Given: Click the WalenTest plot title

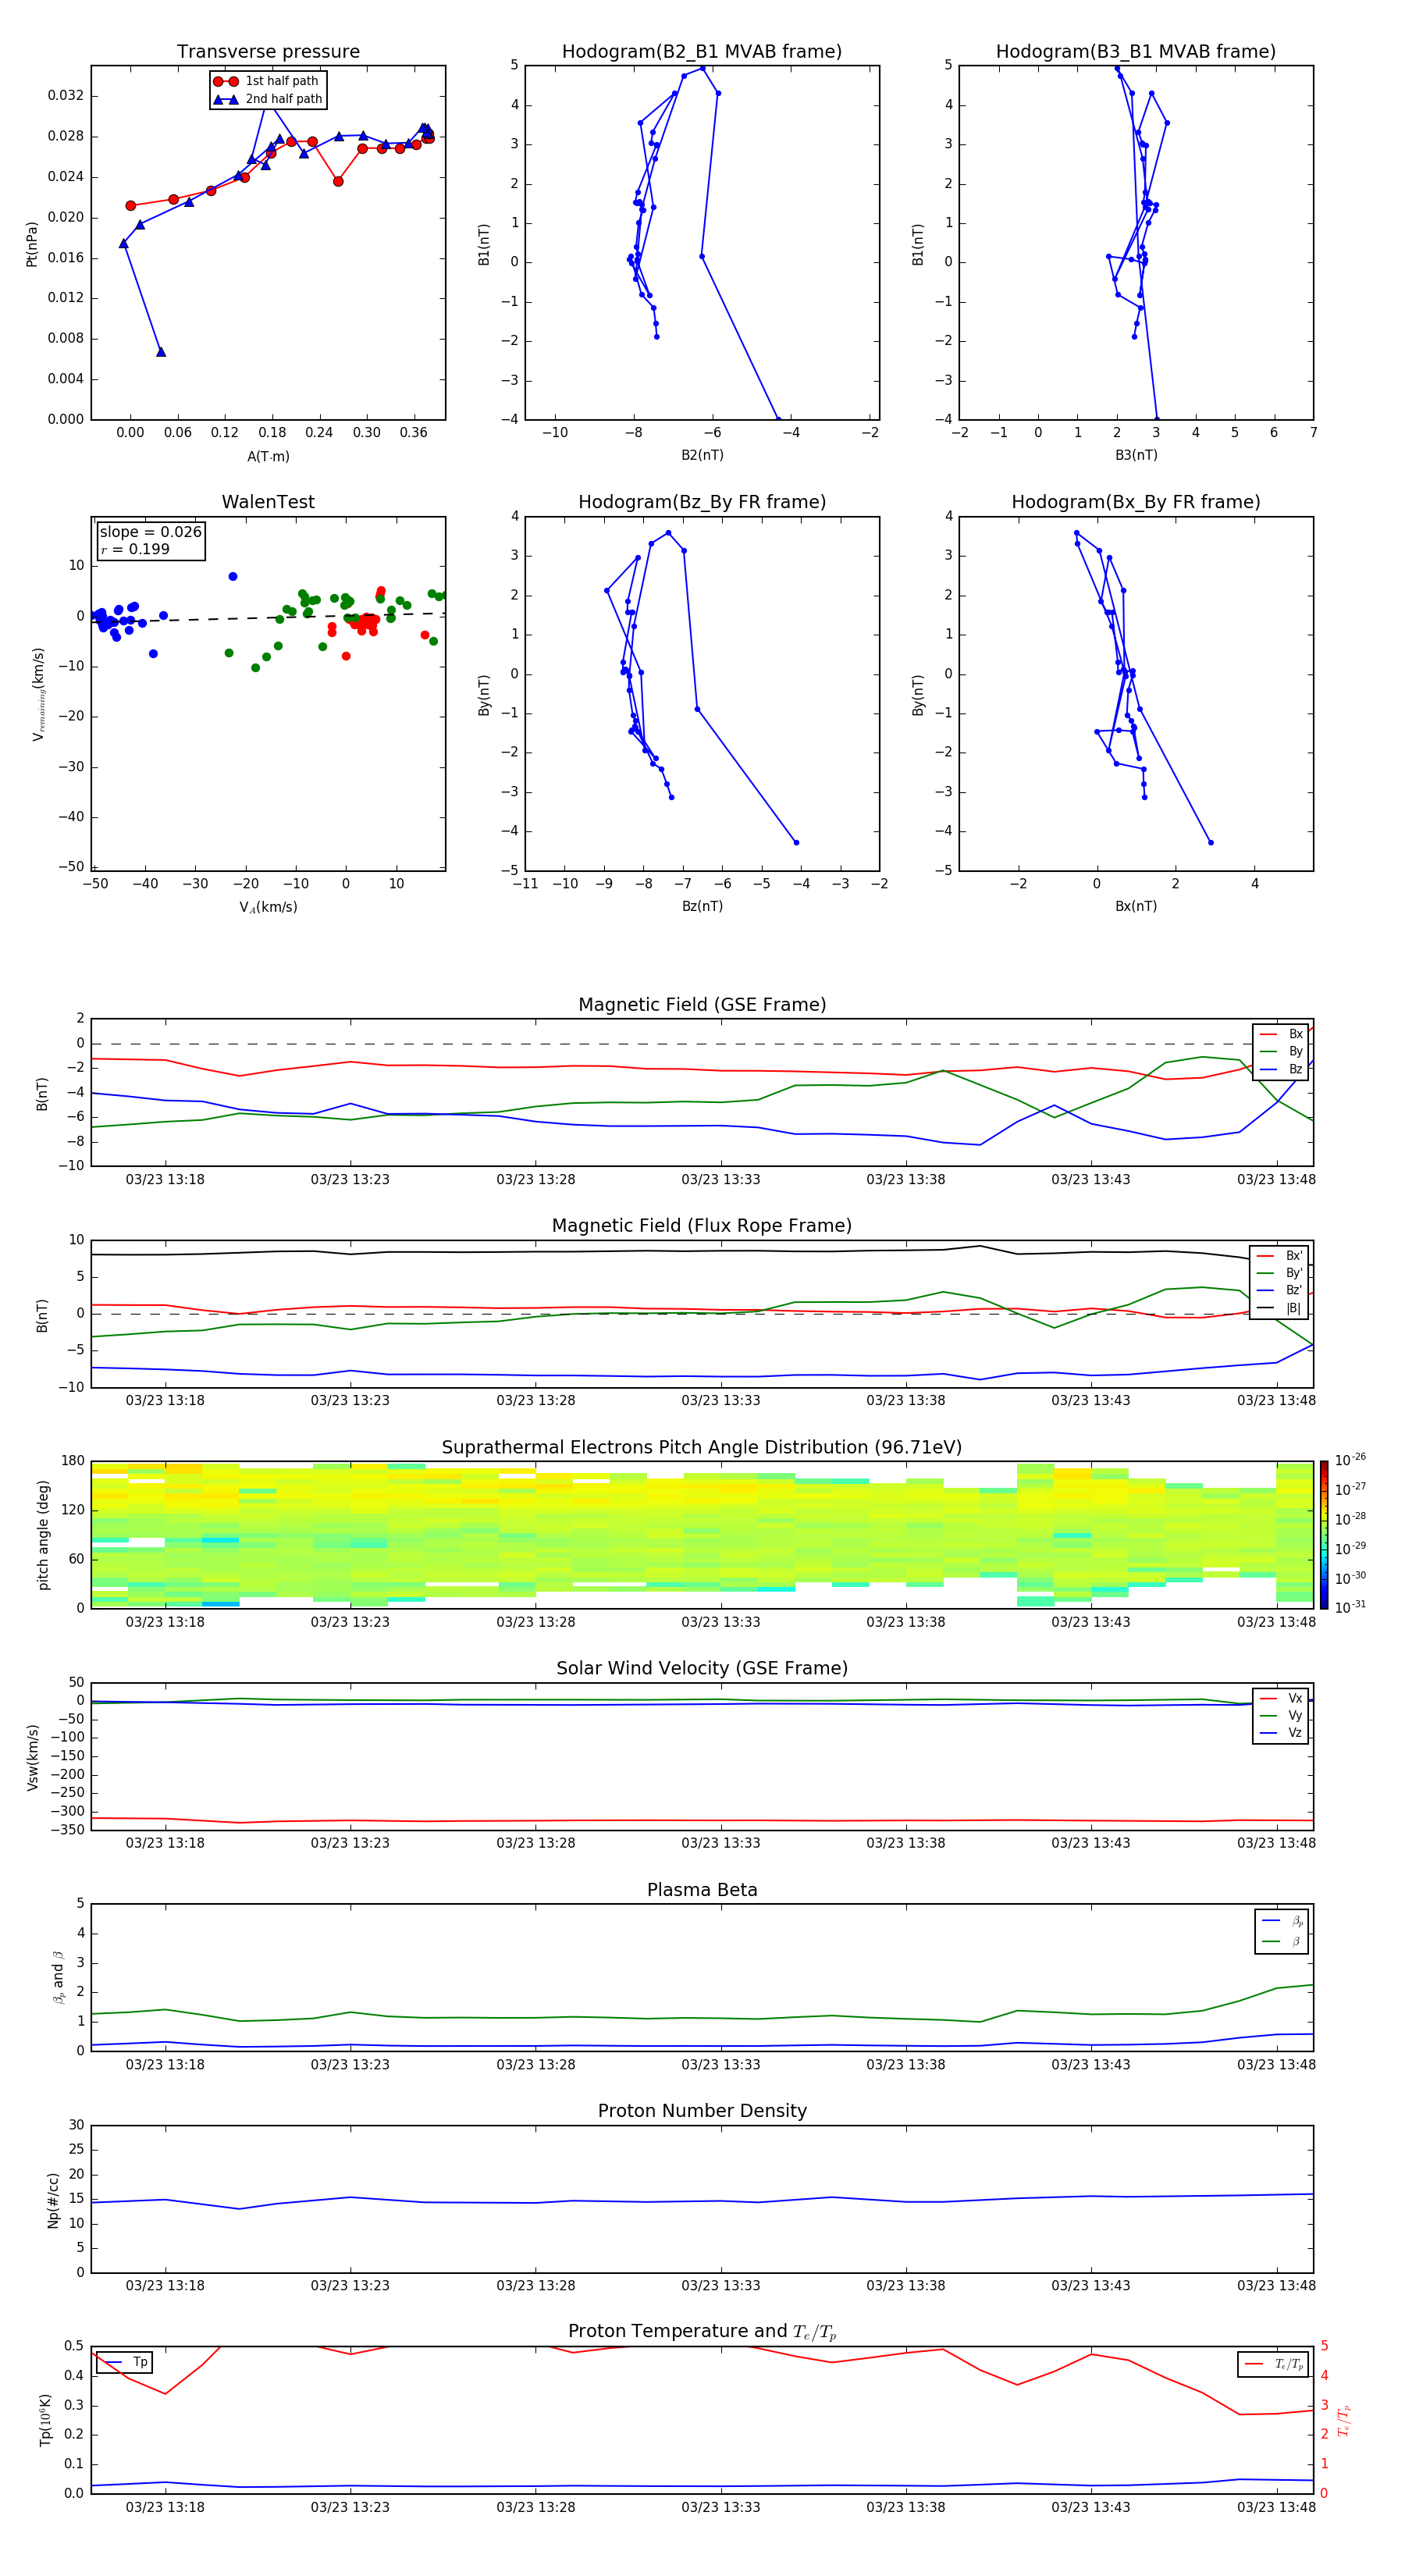Looking at the screenshot, I should 268,502.
